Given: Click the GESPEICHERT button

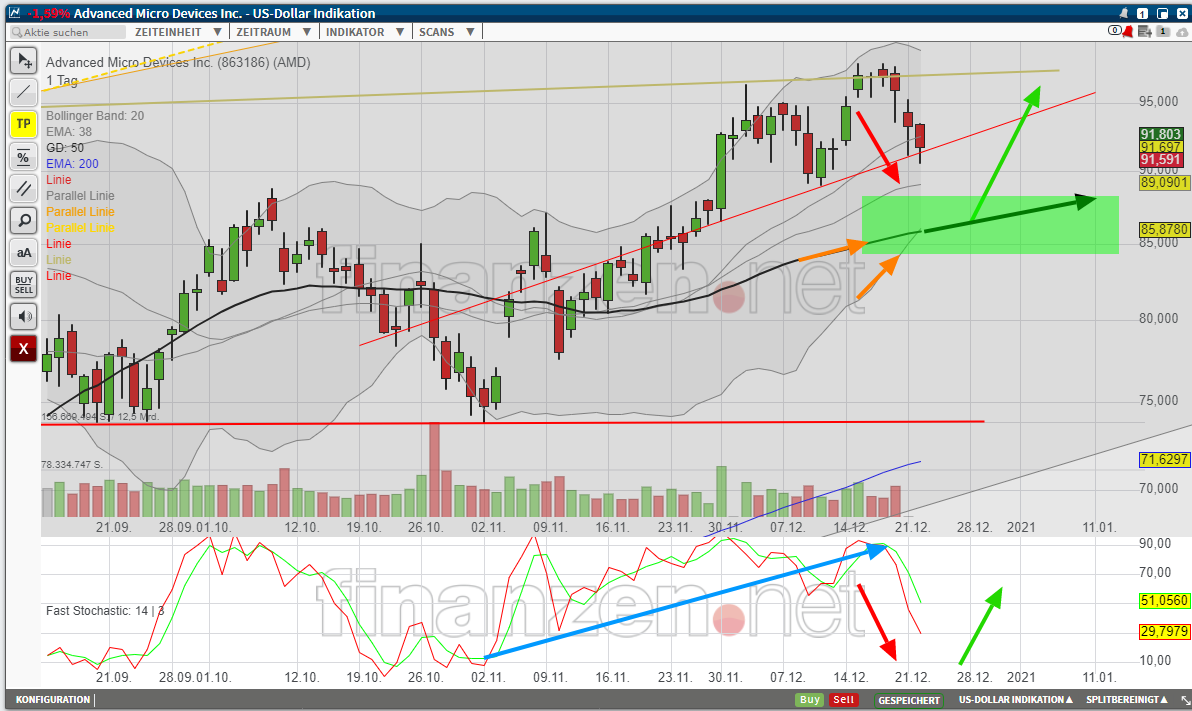Looking at the screenshot, I should [909, 700].
